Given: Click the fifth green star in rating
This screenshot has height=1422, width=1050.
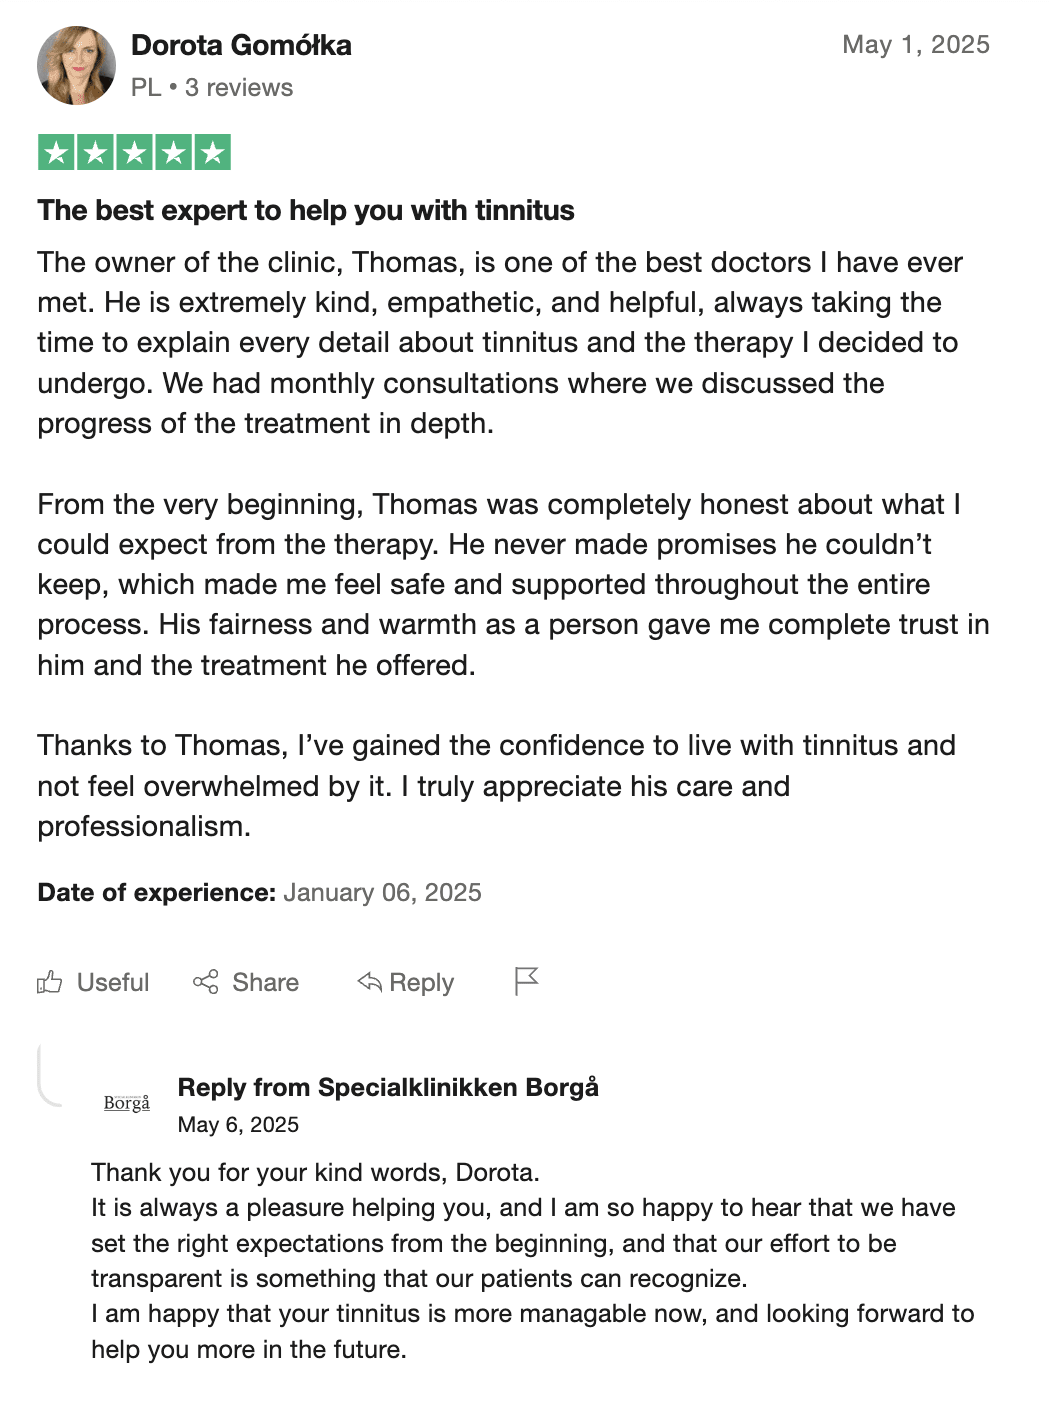Looking at the screenshot, I should [x=212, y=153].
